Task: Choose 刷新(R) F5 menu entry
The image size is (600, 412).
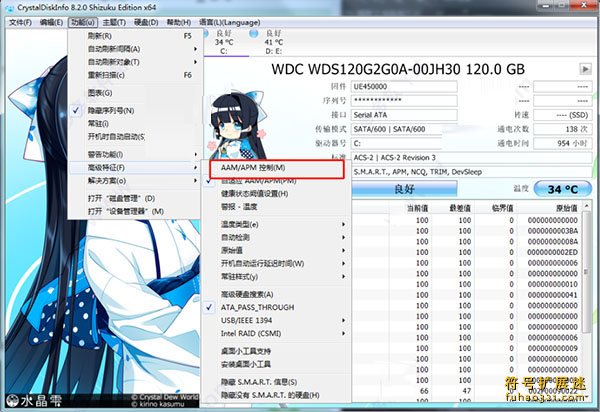Action: click(135, 36)
